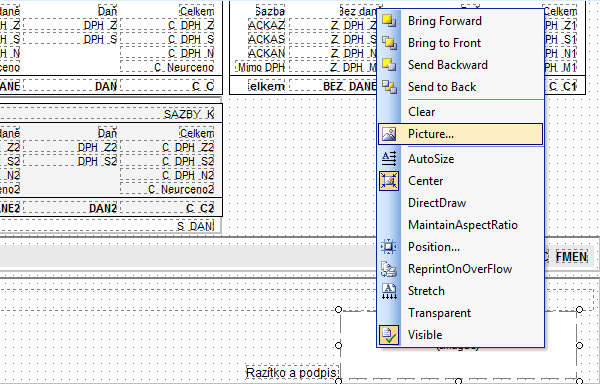Click the Position icon
600x384 pixels.
[389, 247]
